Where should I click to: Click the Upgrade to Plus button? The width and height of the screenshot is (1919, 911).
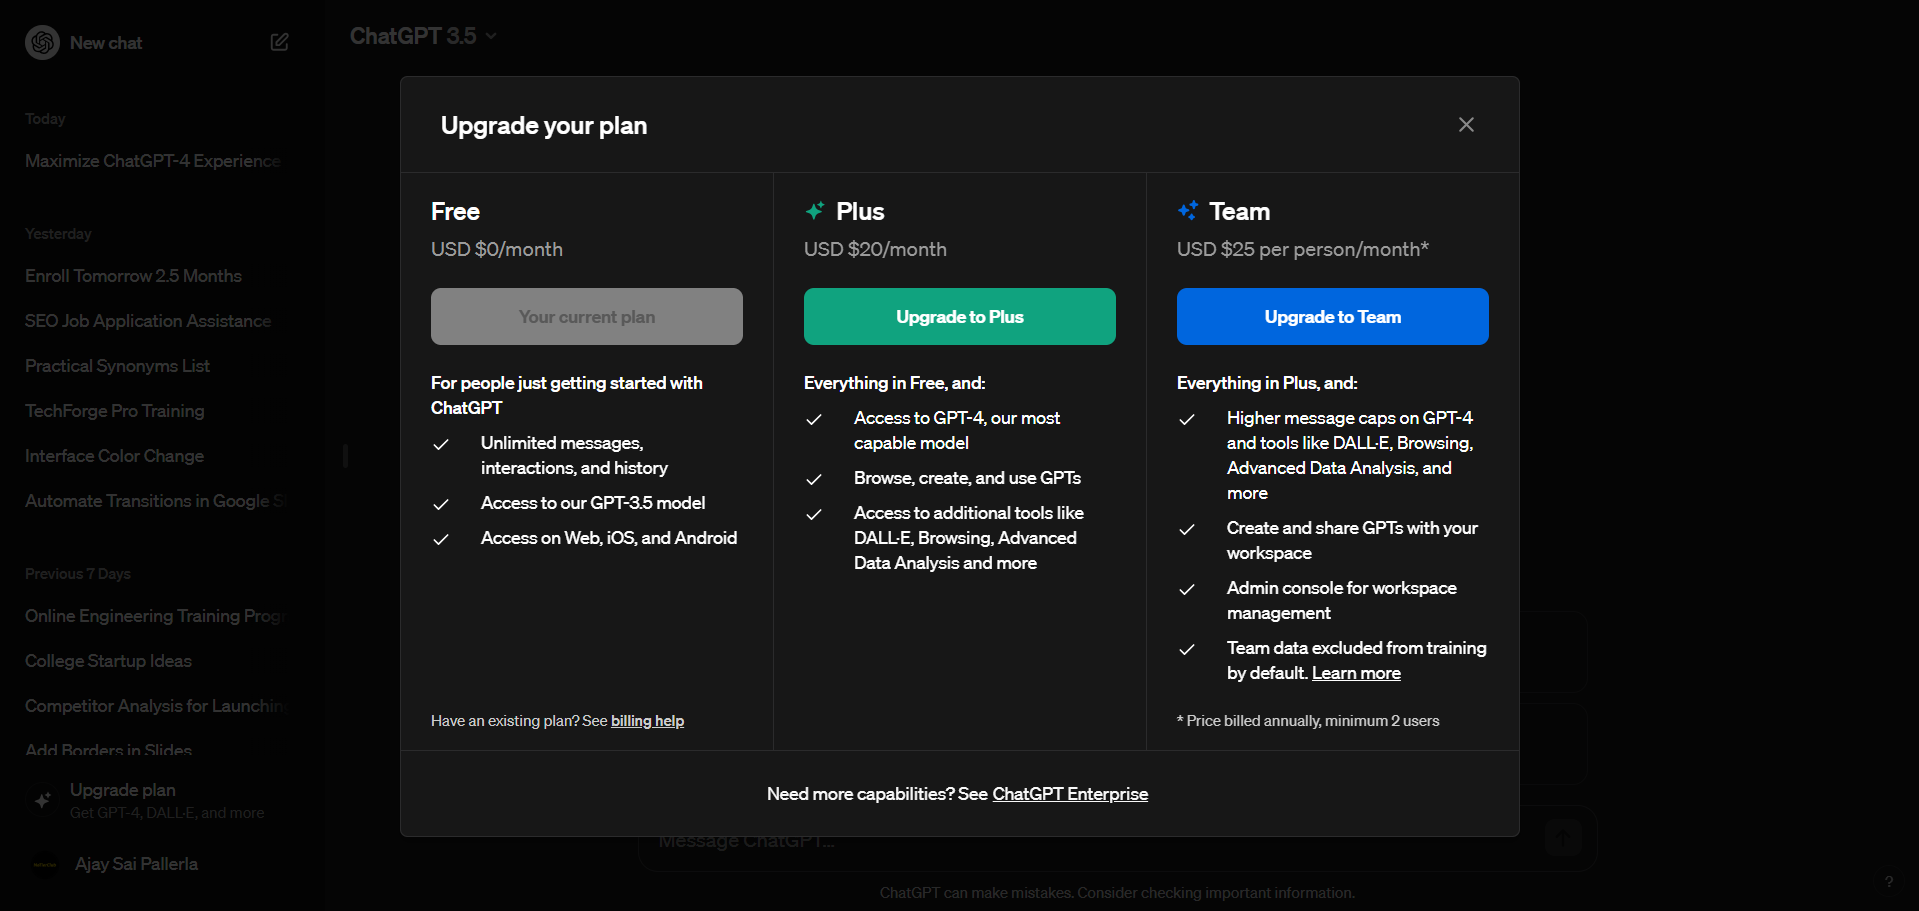click(x=959, y=317)
